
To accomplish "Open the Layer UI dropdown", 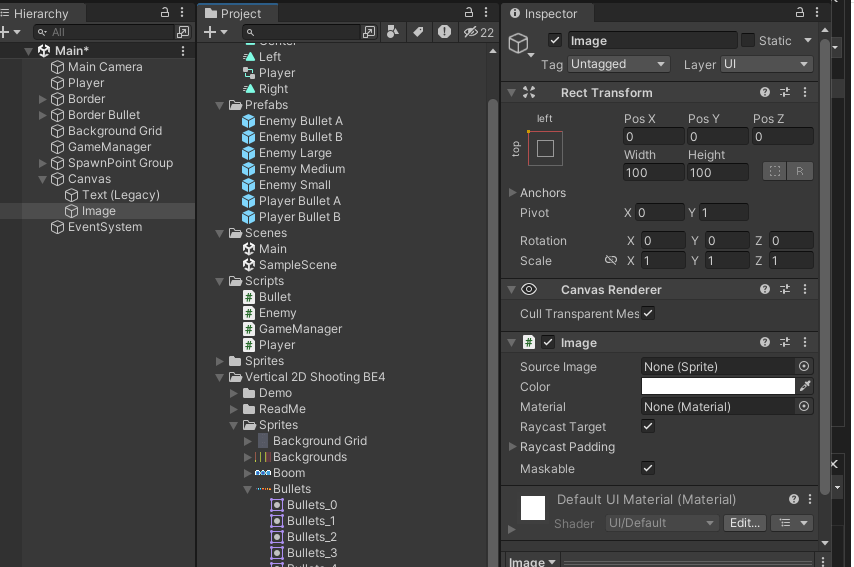I will coord(767,64).
